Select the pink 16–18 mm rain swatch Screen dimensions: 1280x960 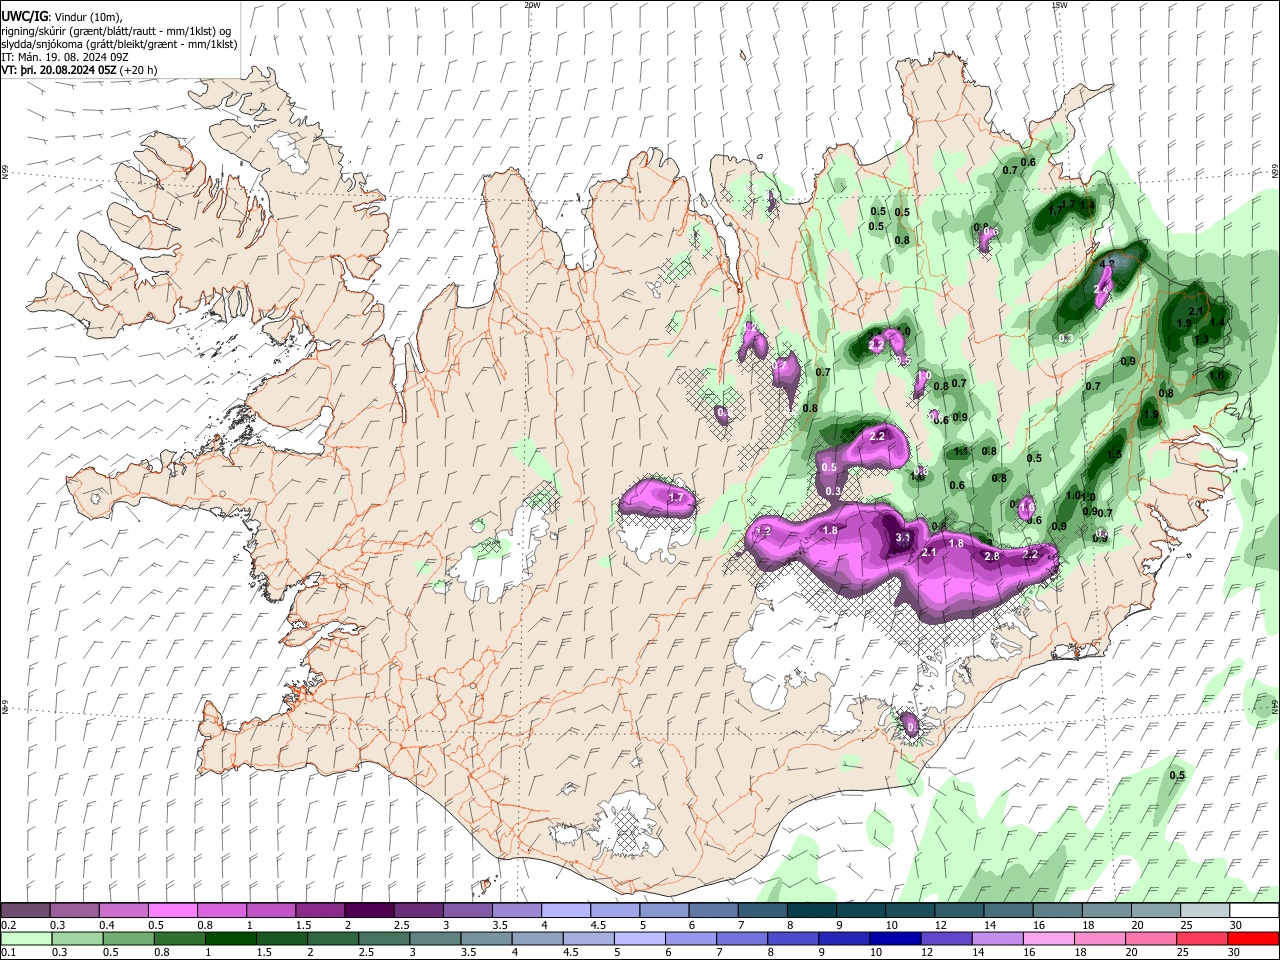[1048, 938]
